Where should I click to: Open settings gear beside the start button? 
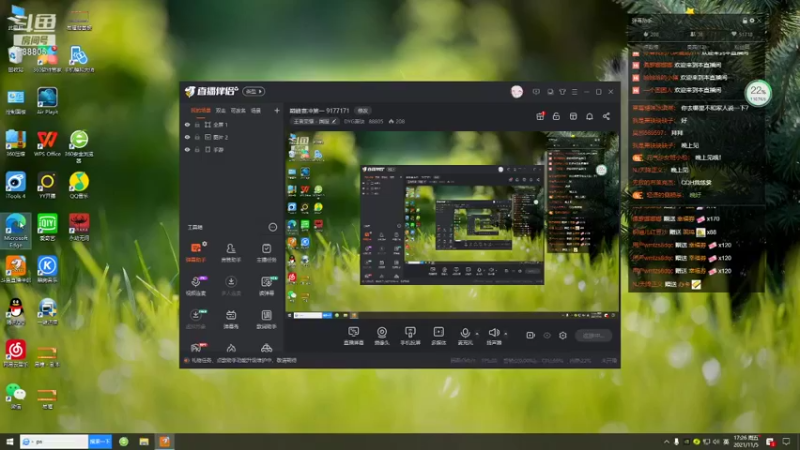tap(563, 335)
